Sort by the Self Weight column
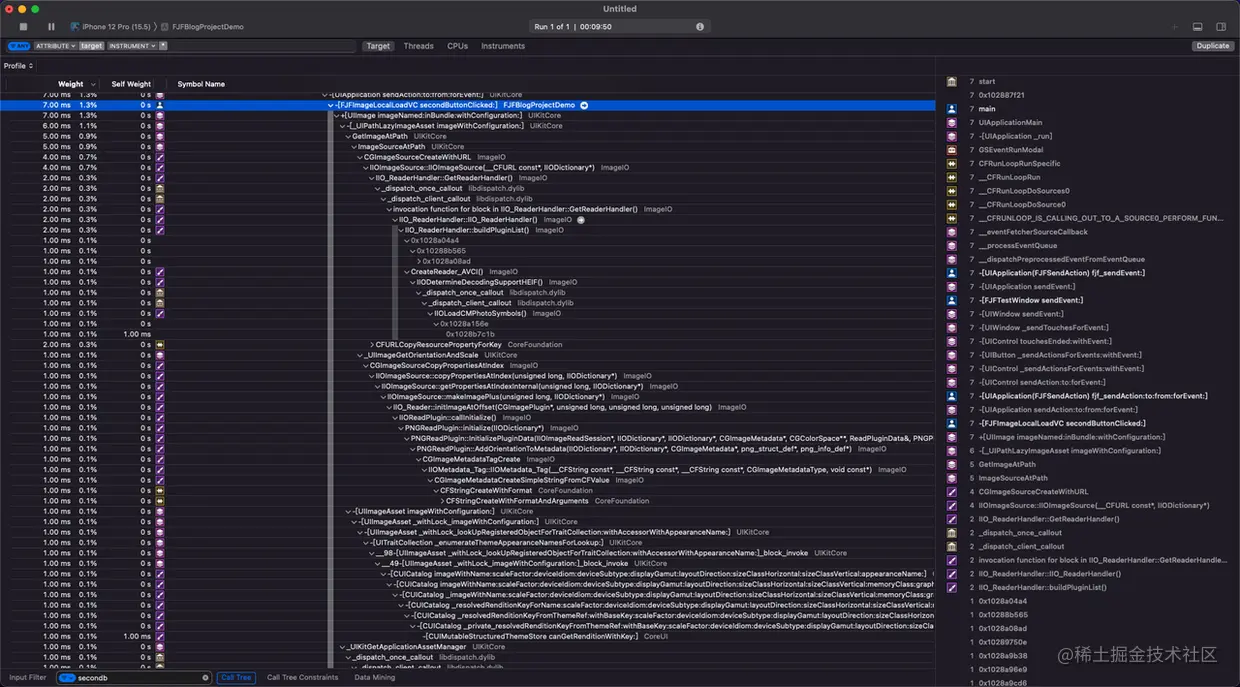This screenshot has height=687, width=1240. pyautogui.click(x=131, y=84)
